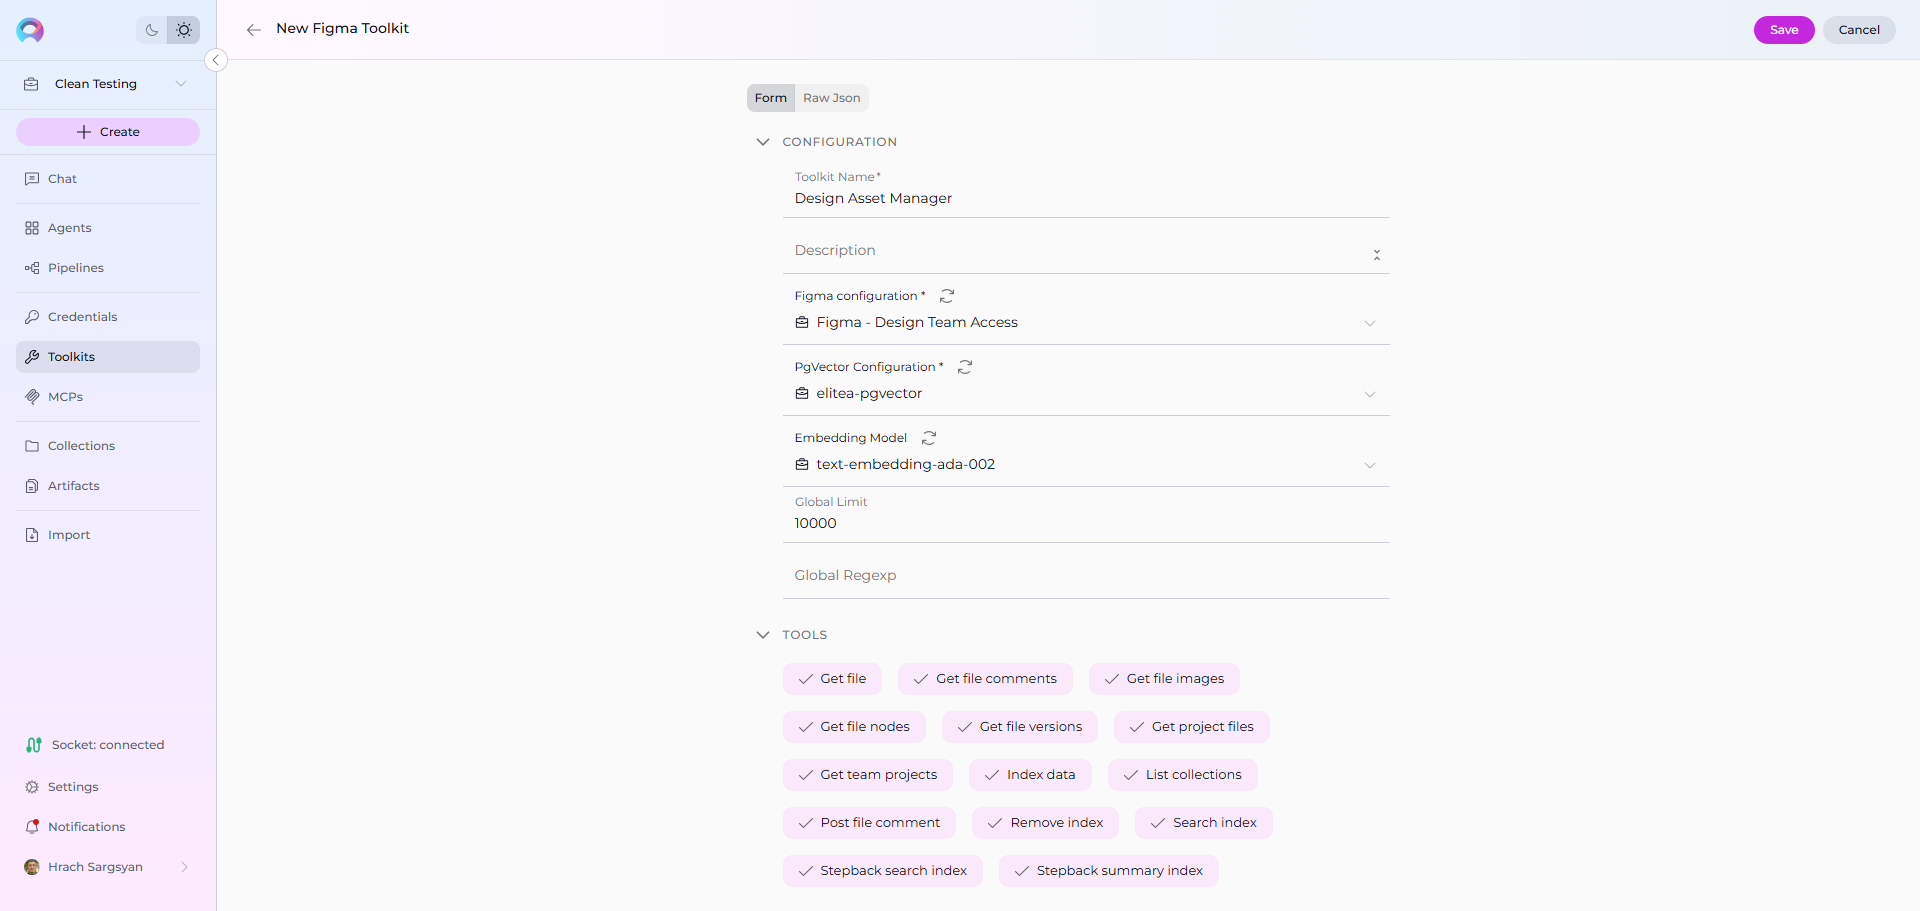The height and width of the screenshot is (911, 1920).
Task: Deselect the Get file comments tool
Action: 985,679
